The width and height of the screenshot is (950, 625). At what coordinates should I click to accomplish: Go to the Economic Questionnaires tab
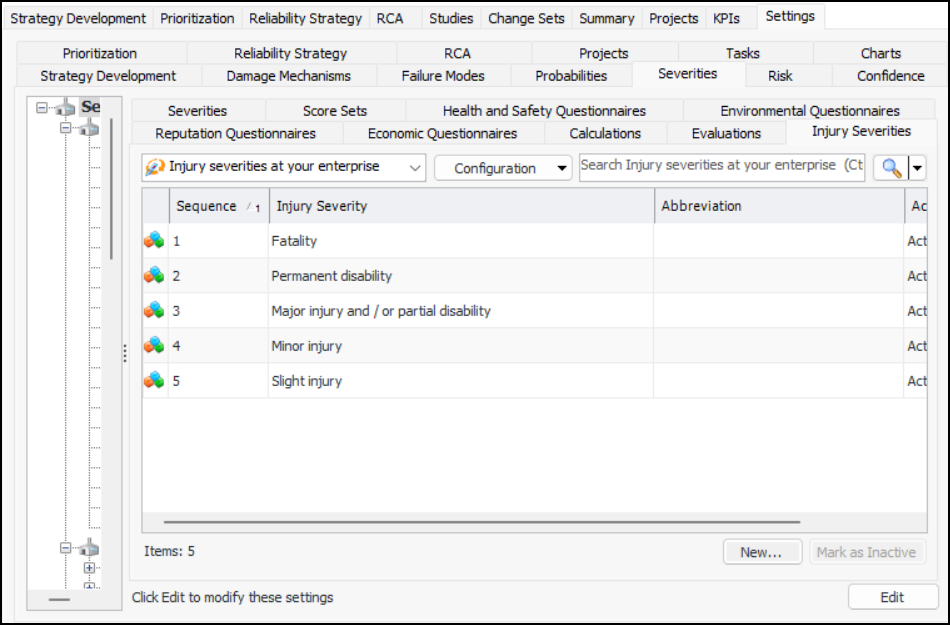click(x=442, y=133)
